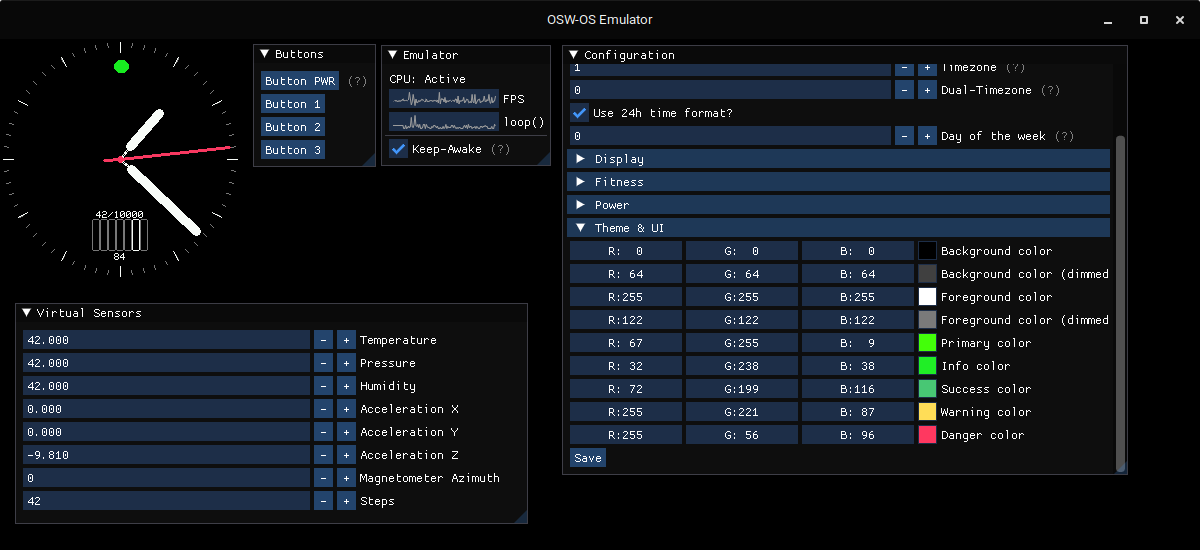Viewport: 1200px width, 550px height.
Task: Decrease Acceleration Z with minus button
Action: click(323, 455)
